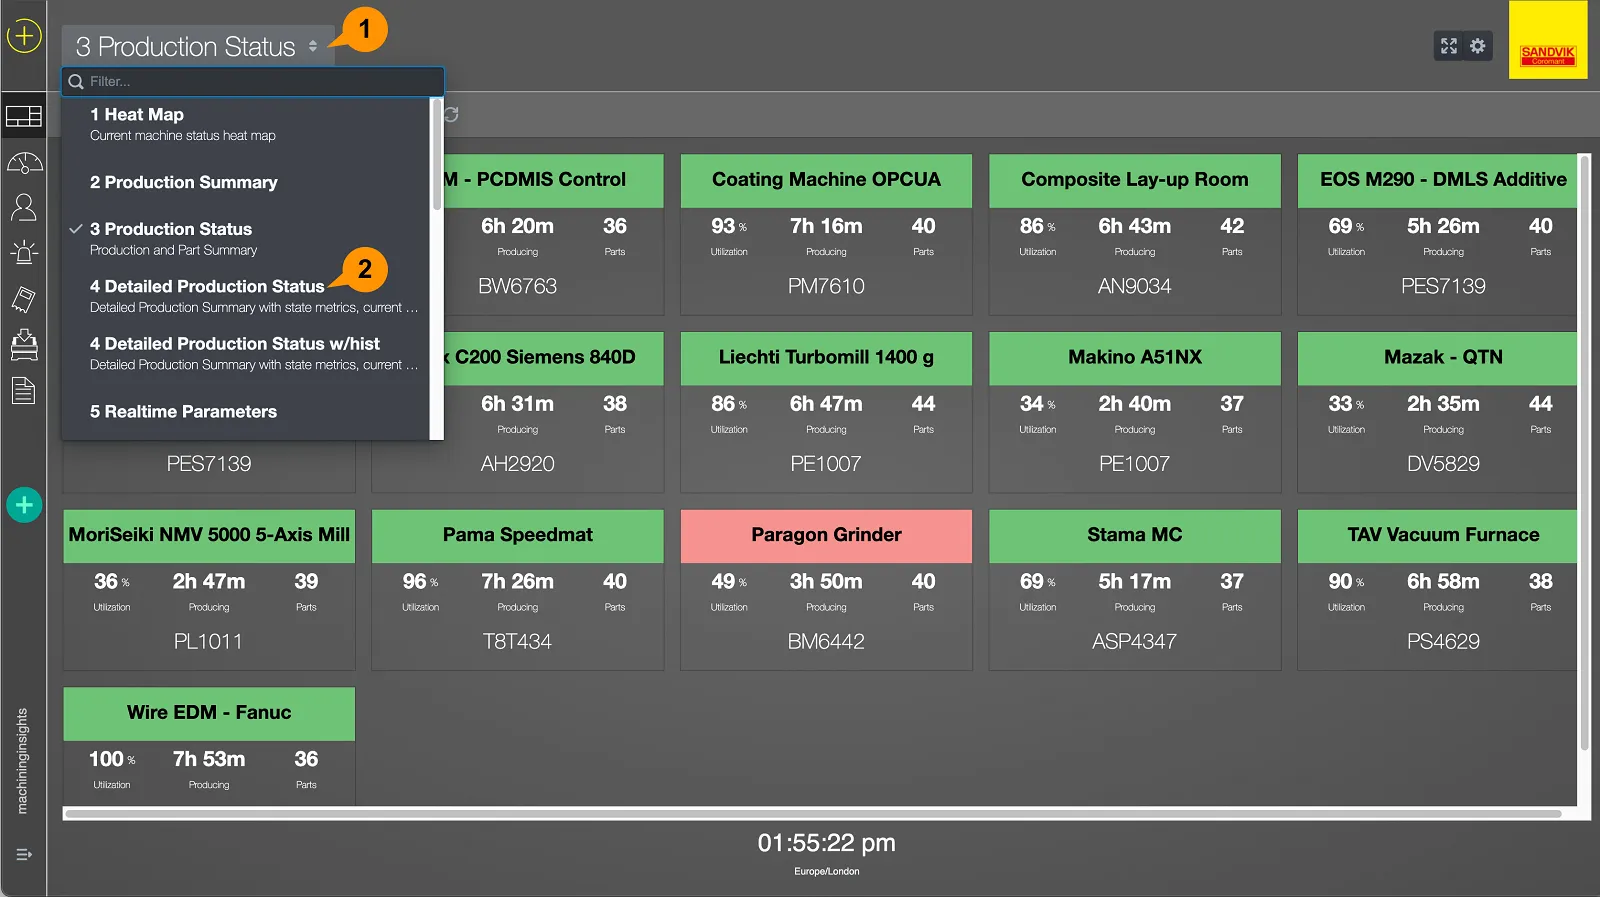The width and height of the screenshot is (1600, 897).
Task: Collapse the 3 Production Status dashboard selector
Action: (x=198, y=46)
